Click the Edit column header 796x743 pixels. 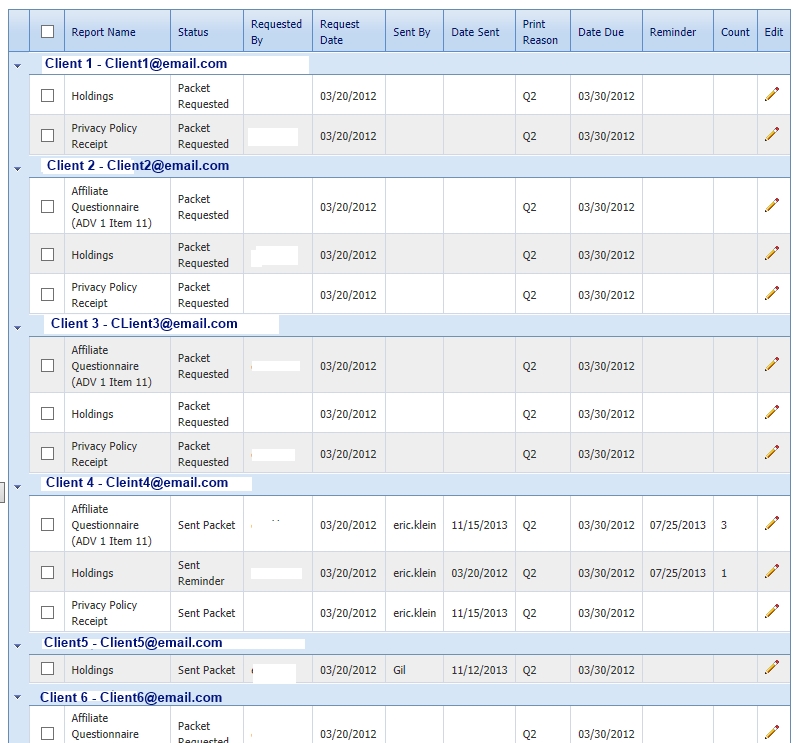[774, 32]
